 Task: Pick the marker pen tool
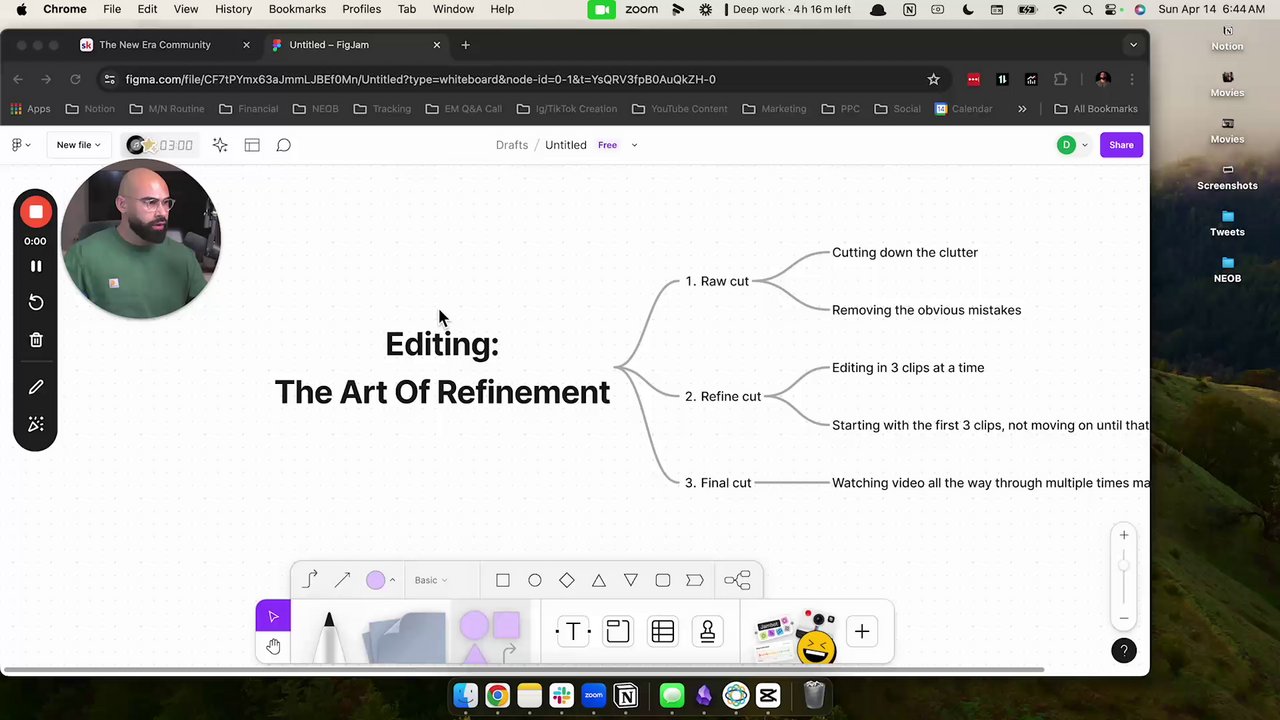[x=328, y=636]
